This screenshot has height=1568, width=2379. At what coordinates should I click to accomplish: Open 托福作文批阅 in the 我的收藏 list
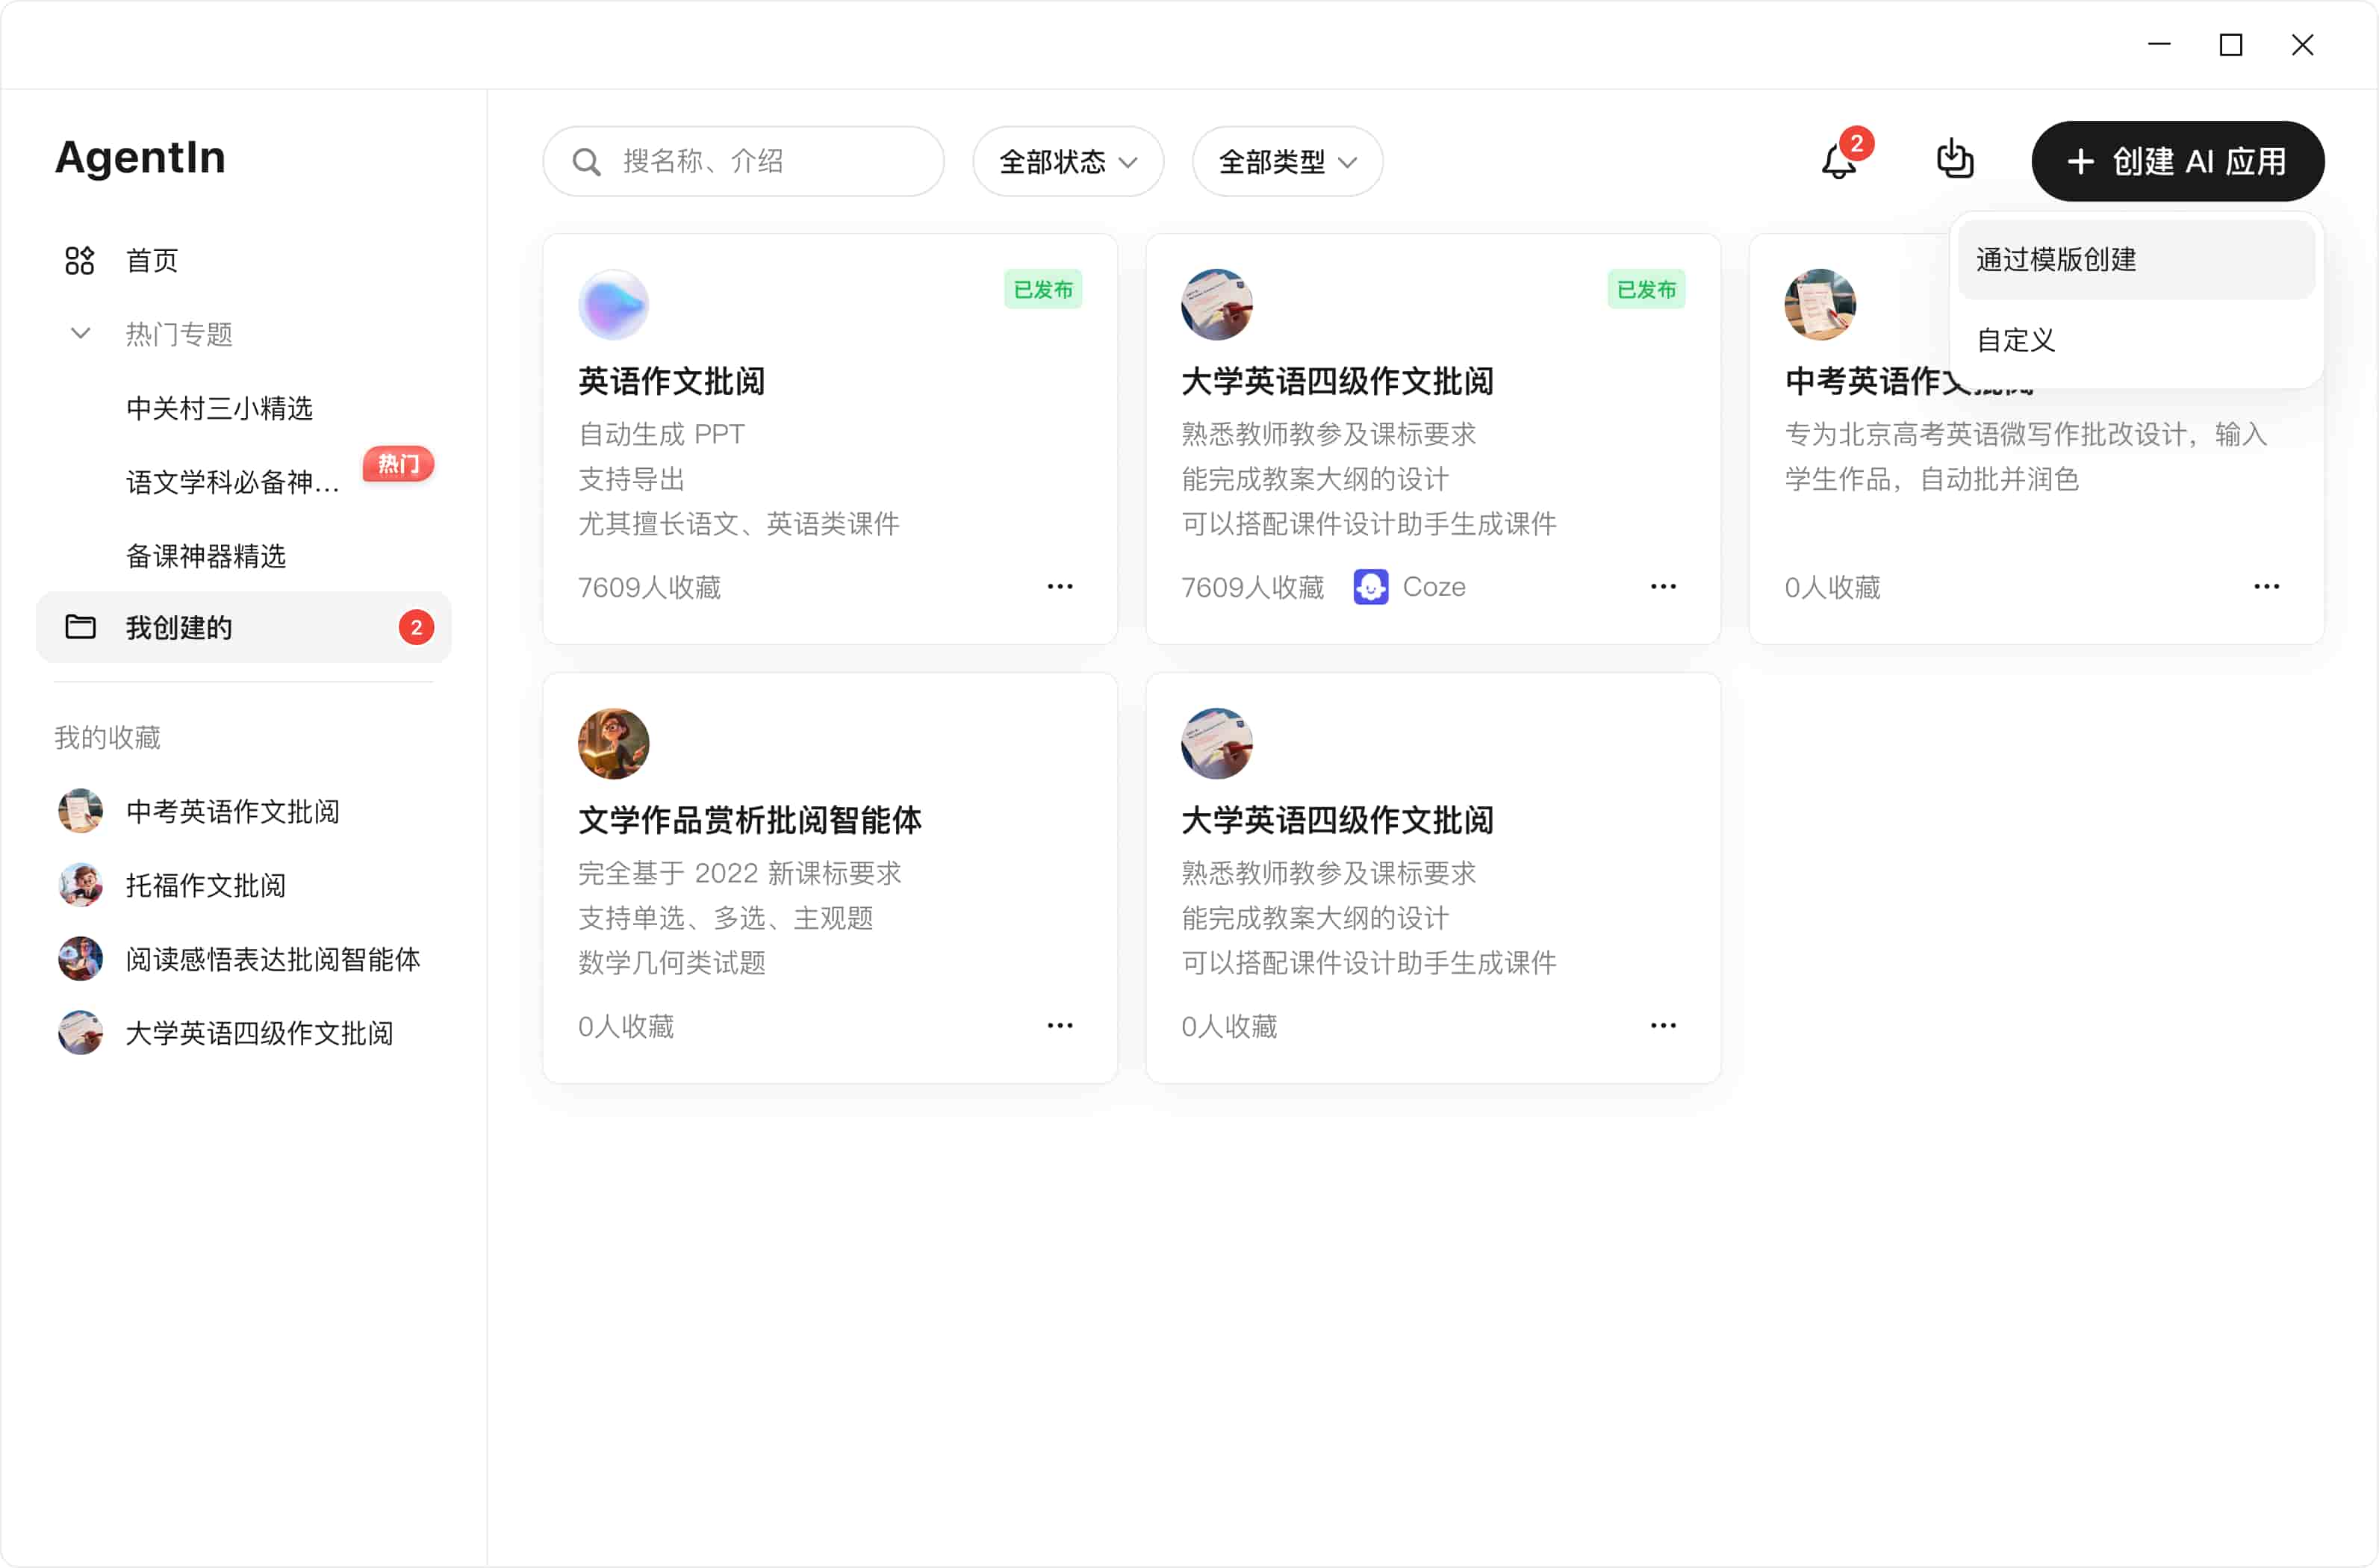[x=205, y=885]
